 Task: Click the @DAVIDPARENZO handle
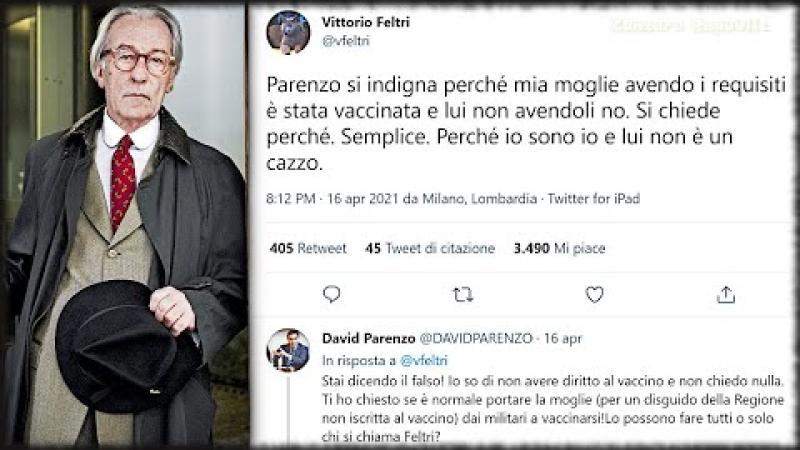[476, 338]
